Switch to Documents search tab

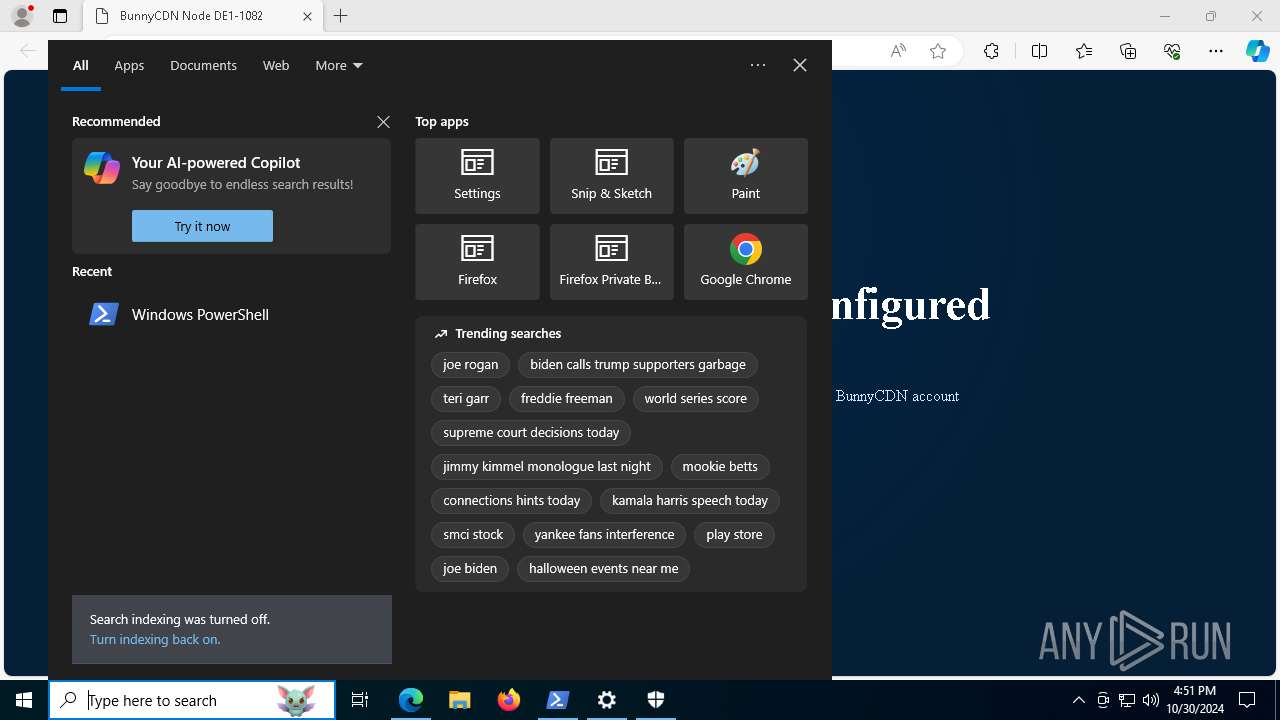[203, 65]
